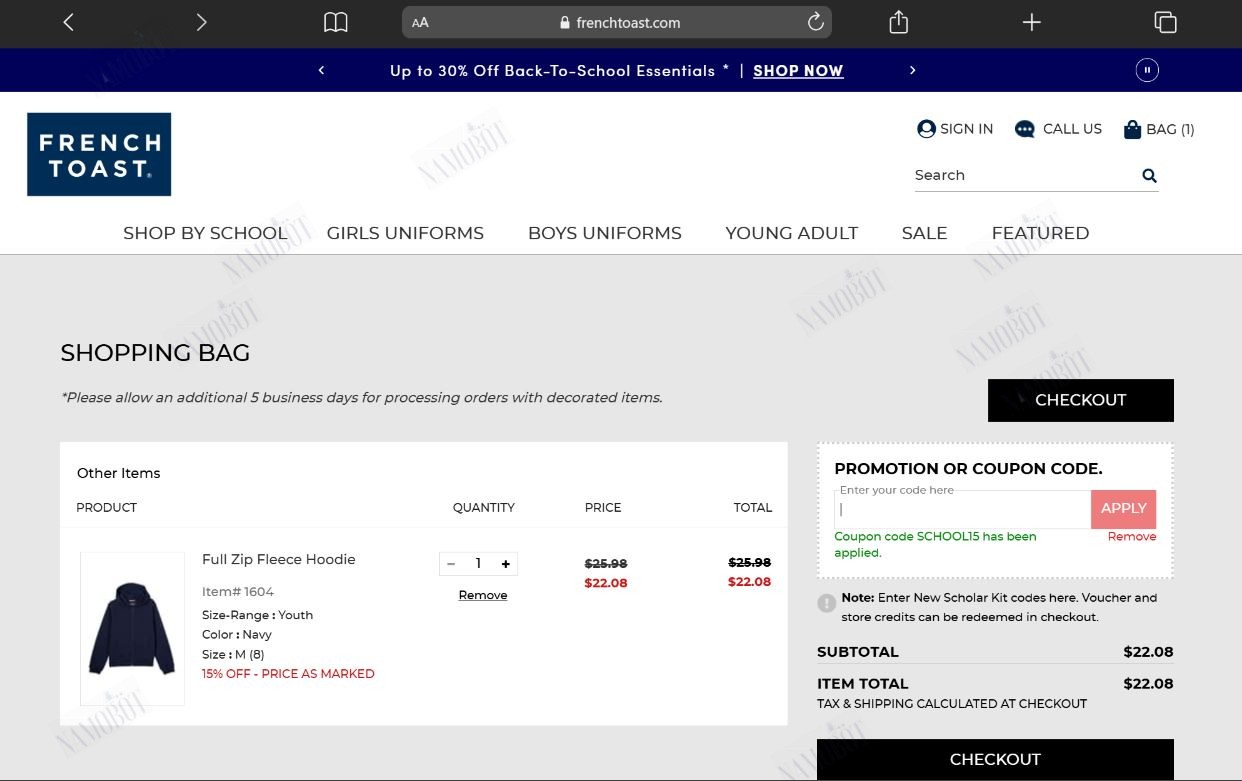The height and width of the screenshot is (781, 1242).
Task: Open Safari bookmarks book icon
Action: 336,22
